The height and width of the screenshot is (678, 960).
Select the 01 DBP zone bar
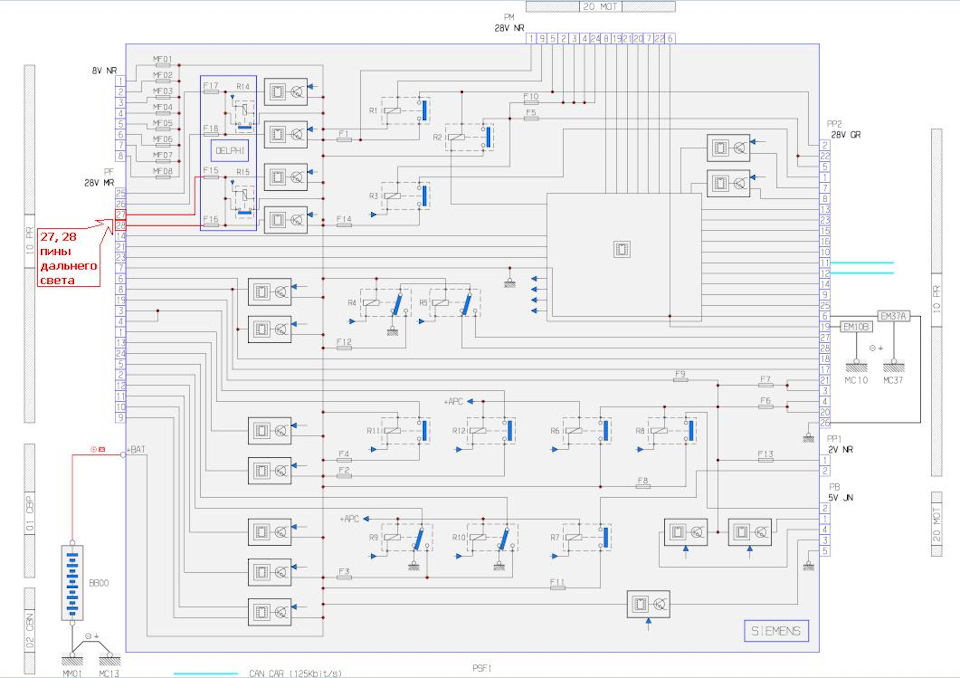tap(29, 511)
